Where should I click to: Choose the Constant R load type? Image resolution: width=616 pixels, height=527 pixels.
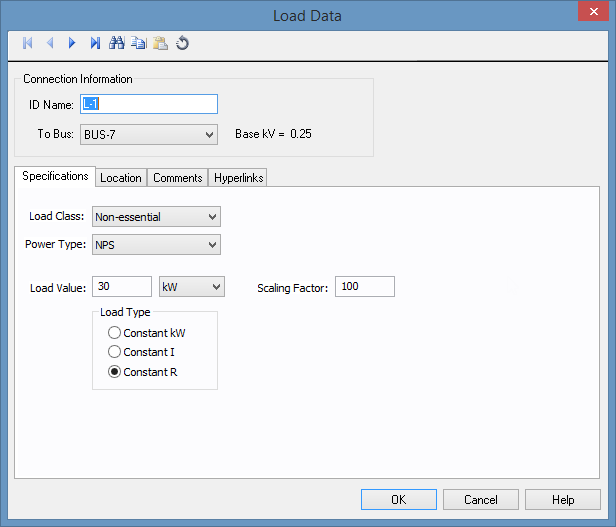click(x=115, y=372)
